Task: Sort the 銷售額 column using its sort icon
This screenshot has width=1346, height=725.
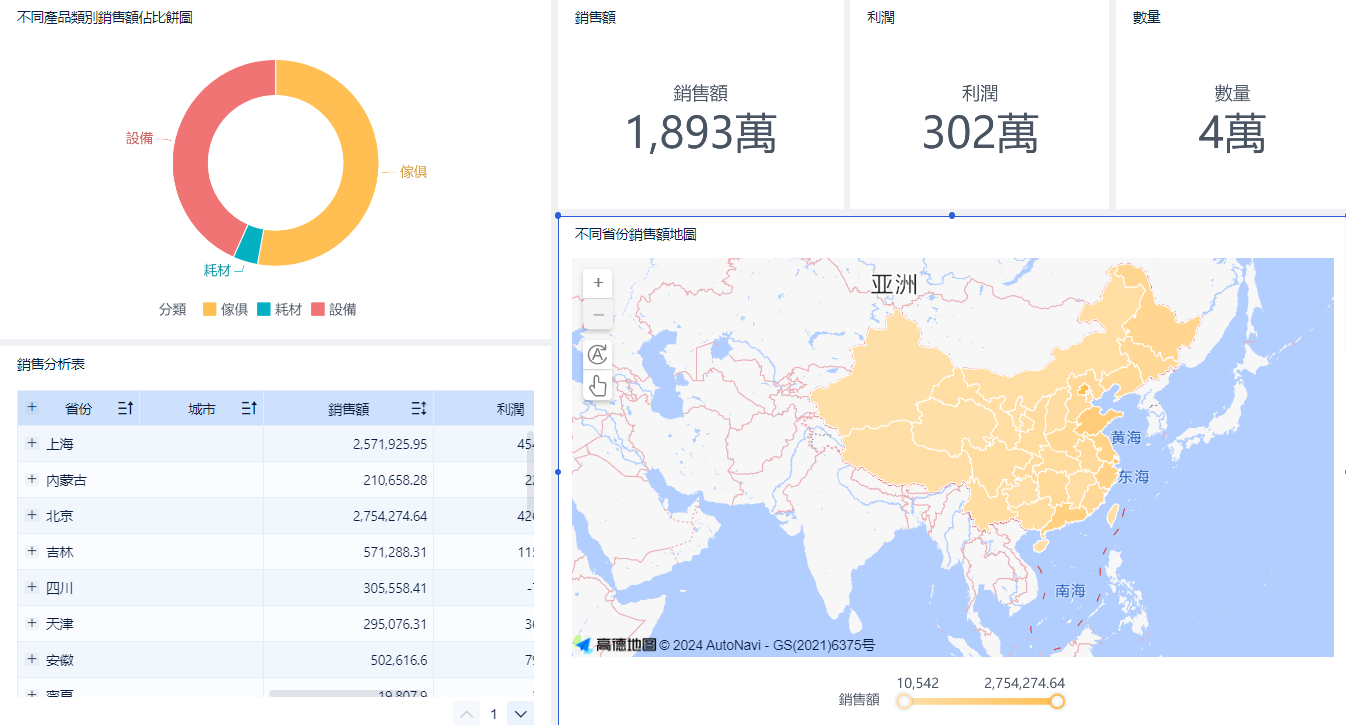Action: pyautogui.click(x=419, y=408)
